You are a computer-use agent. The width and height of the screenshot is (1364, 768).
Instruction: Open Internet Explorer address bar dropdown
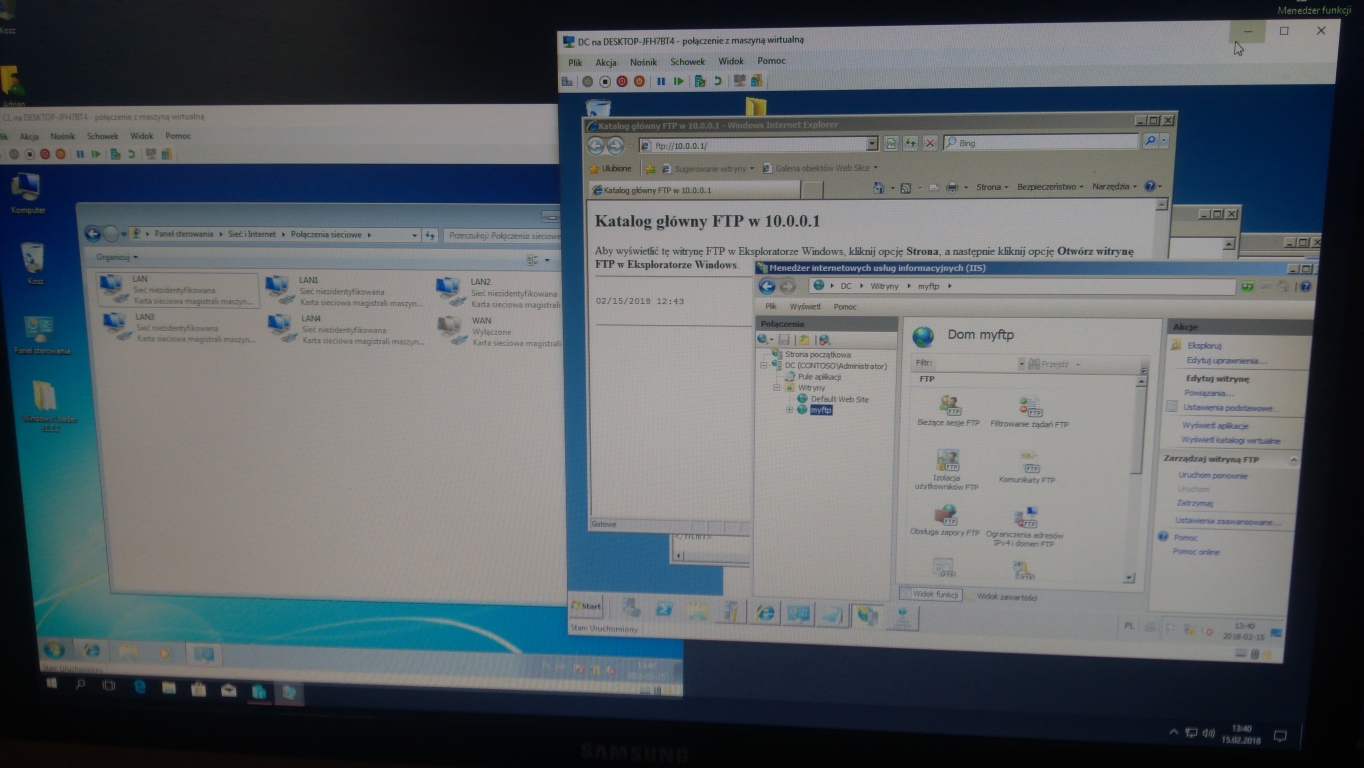click(872, 145)
